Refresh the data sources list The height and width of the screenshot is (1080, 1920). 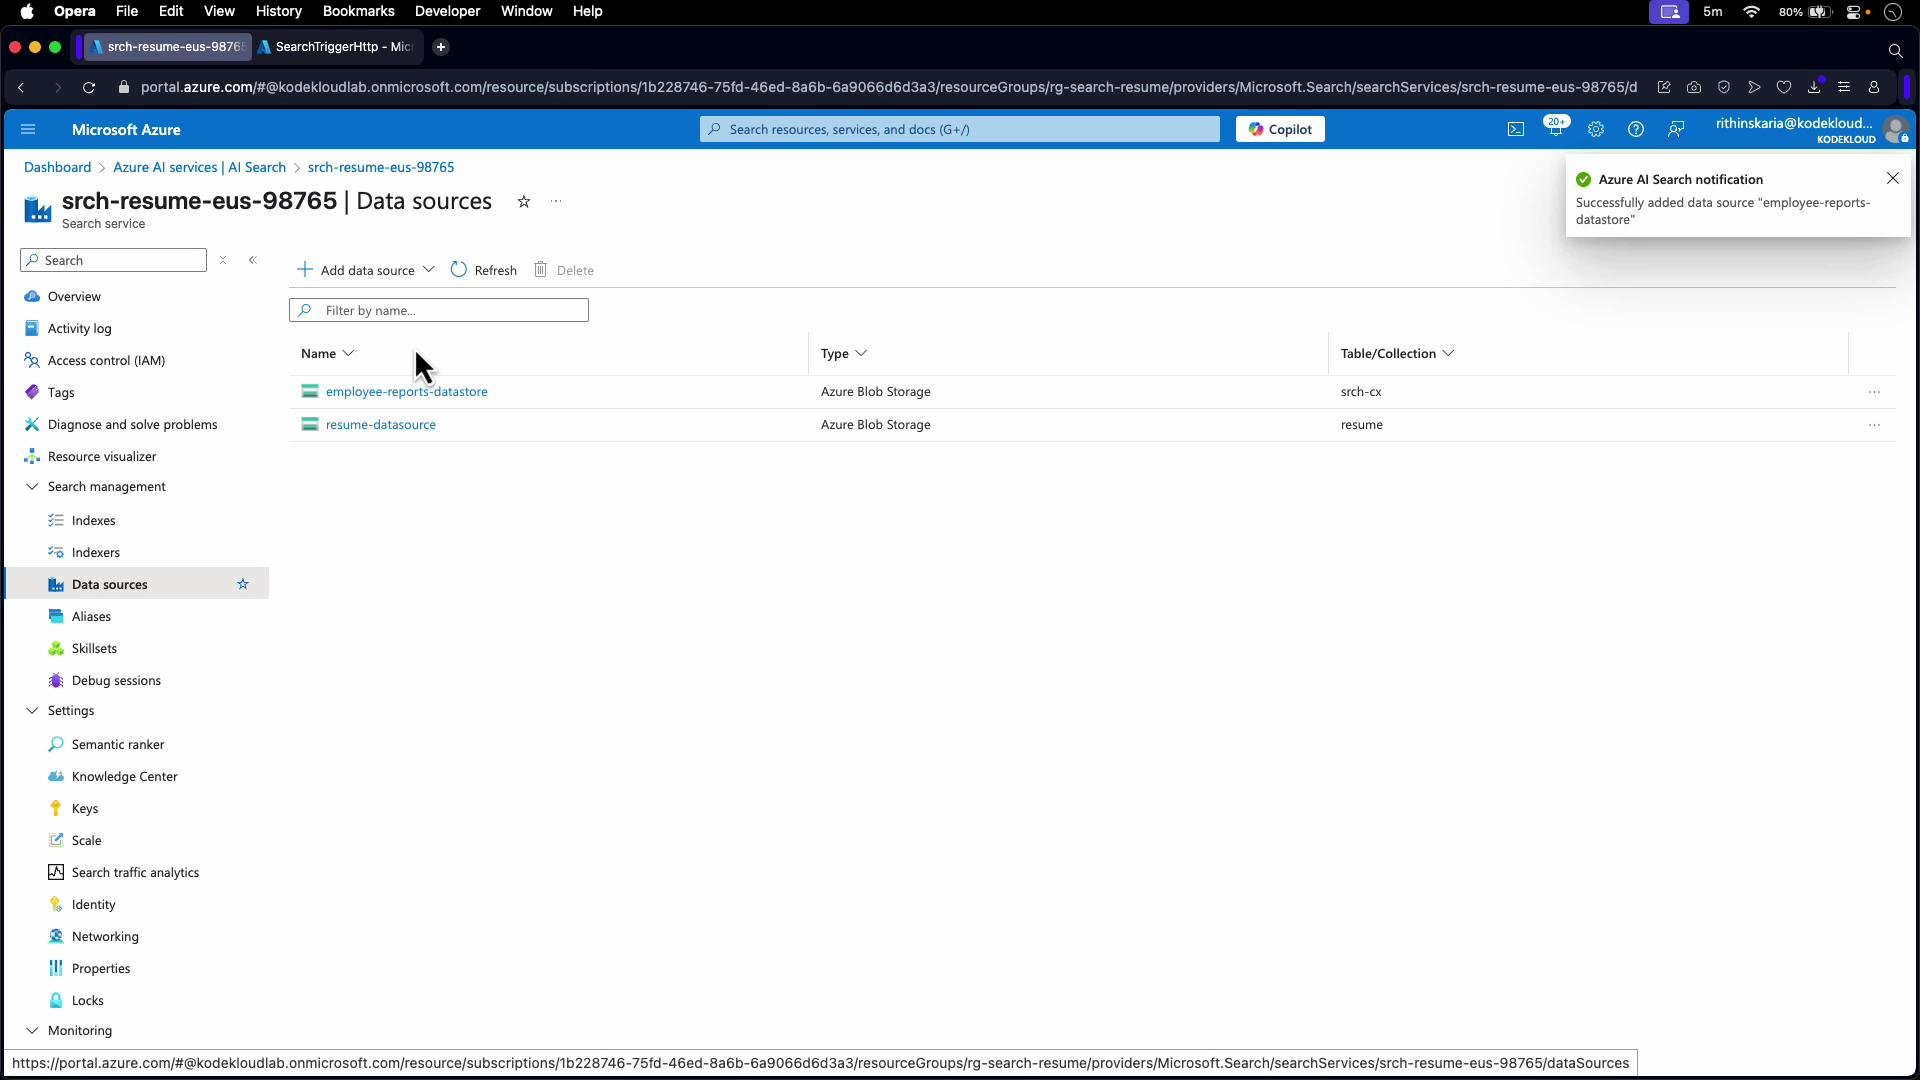pyautogui.click(x=484, y=270)
